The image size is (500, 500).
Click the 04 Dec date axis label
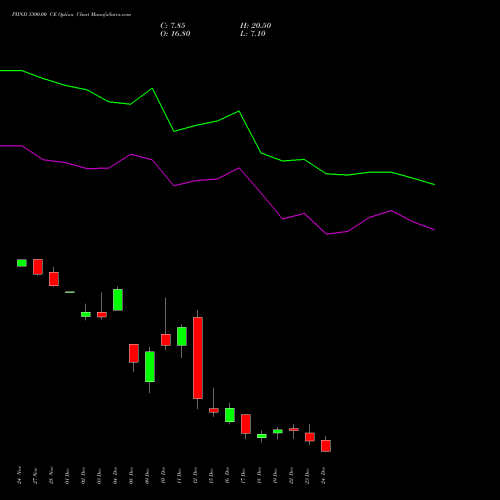coord(115,475)
